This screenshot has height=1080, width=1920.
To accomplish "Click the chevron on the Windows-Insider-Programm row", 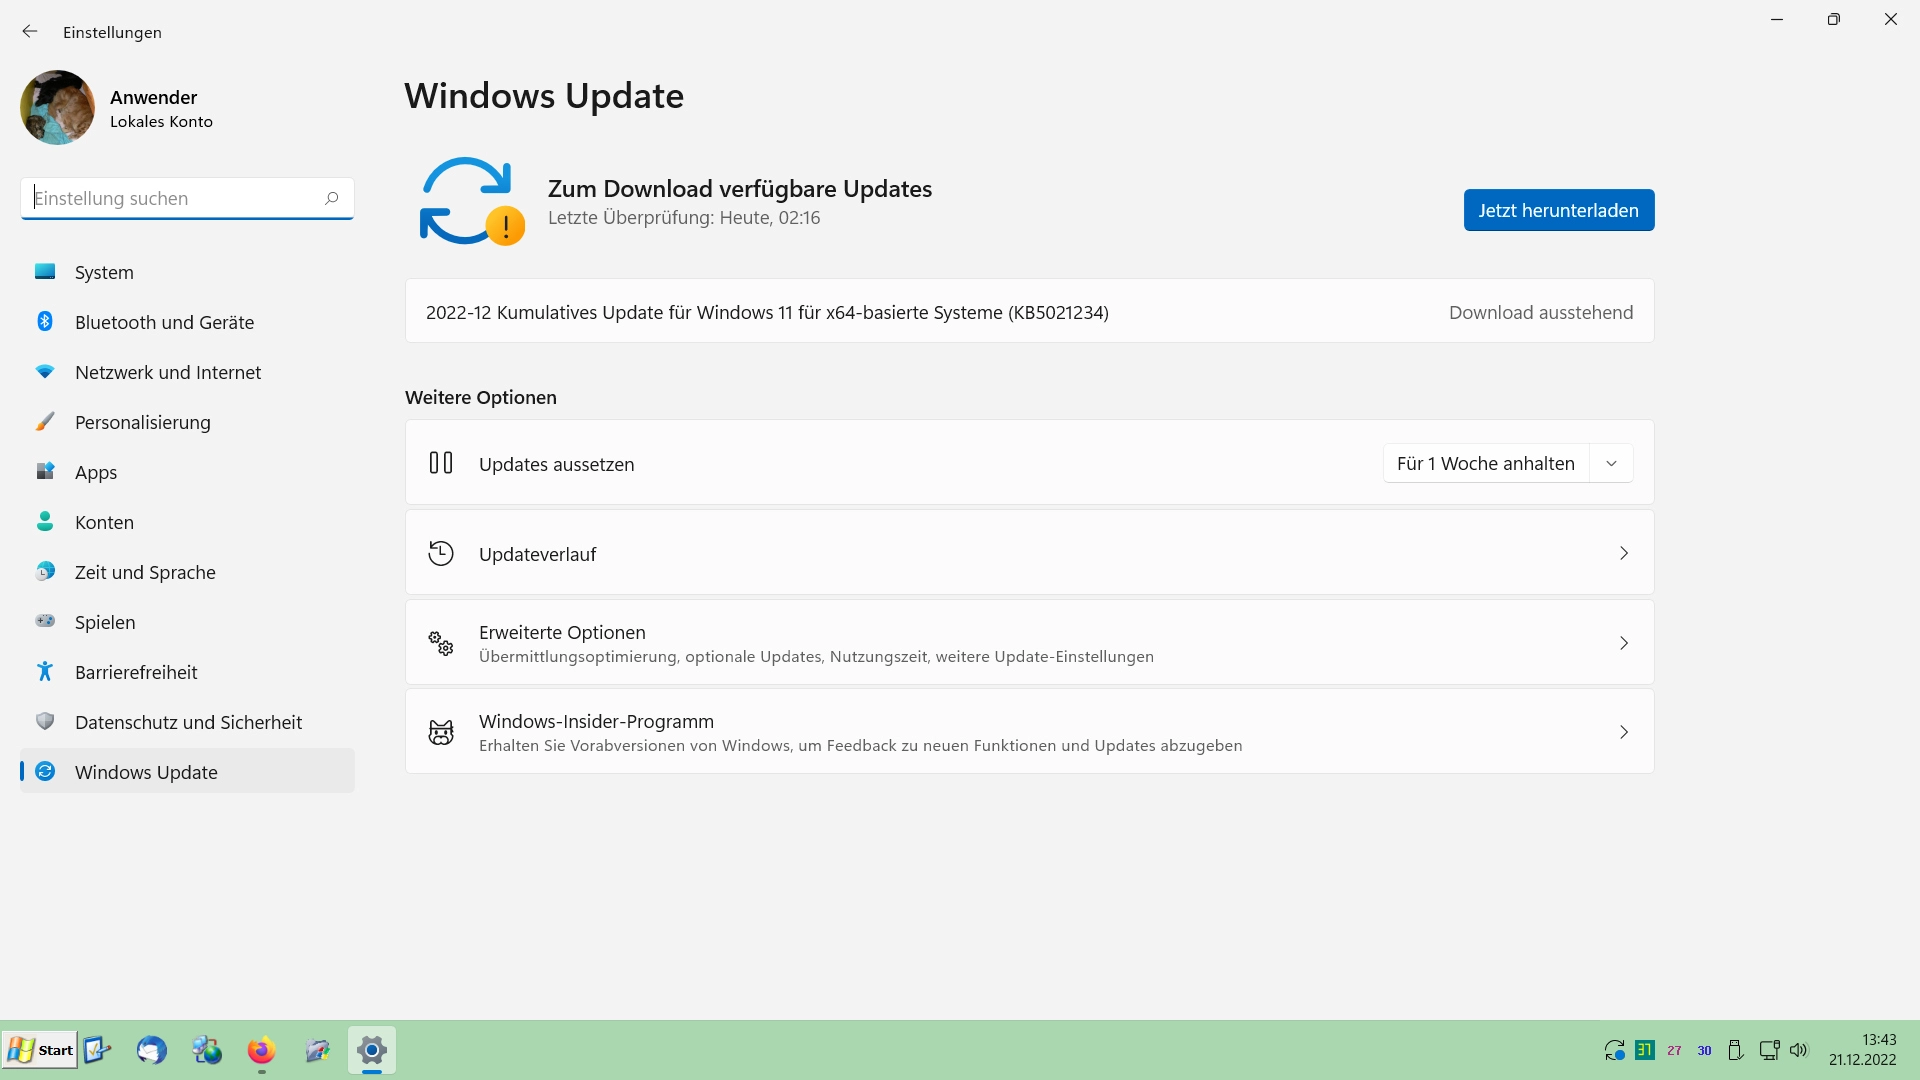I will (1624, 732).
